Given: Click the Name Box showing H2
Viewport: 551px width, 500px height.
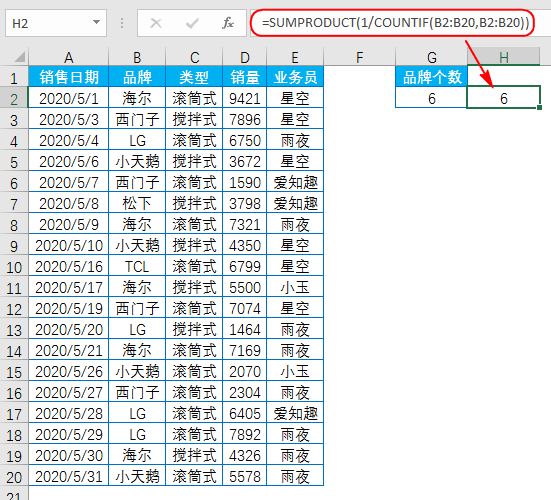Looking at the screenshot, I should pyautogui.click(x=56, y=23).
